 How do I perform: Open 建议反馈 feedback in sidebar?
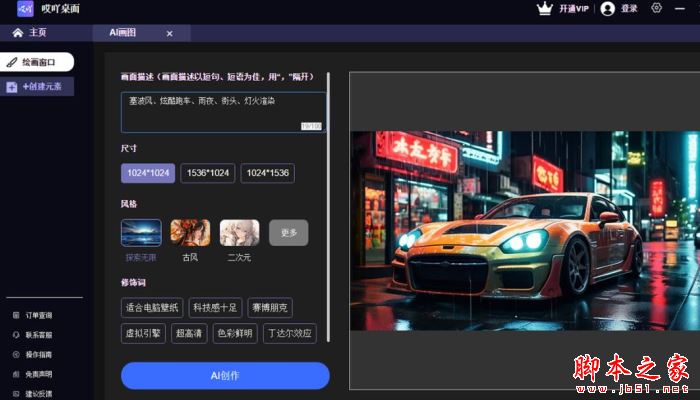click(x=37, y=393)
